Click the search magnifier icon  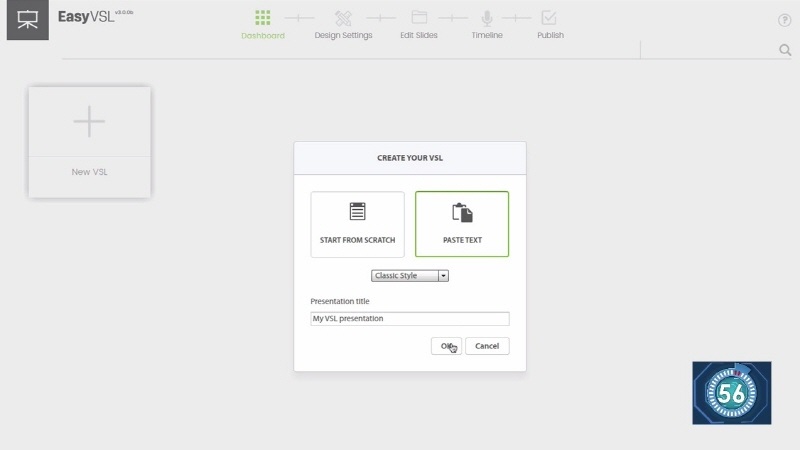coord(785,49)
